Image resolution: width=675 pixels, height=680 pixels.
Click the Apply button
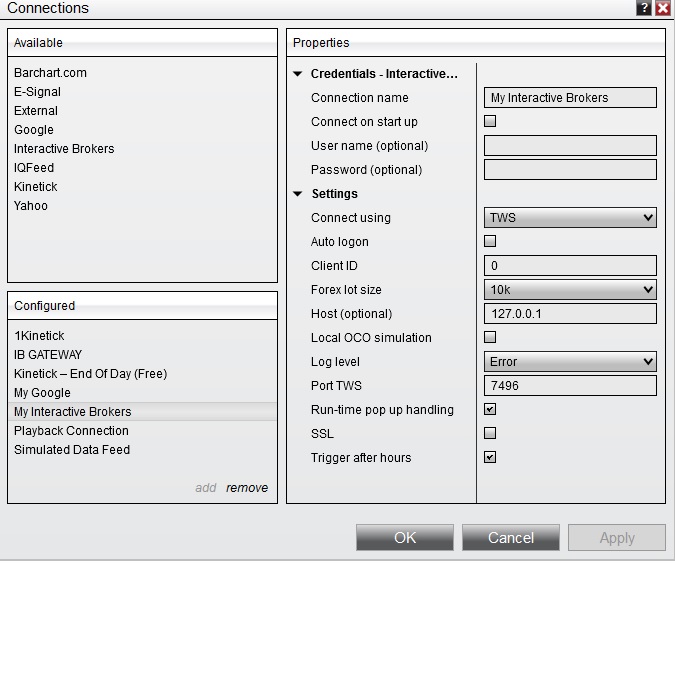pyautogui.click(x=617, y=538)
